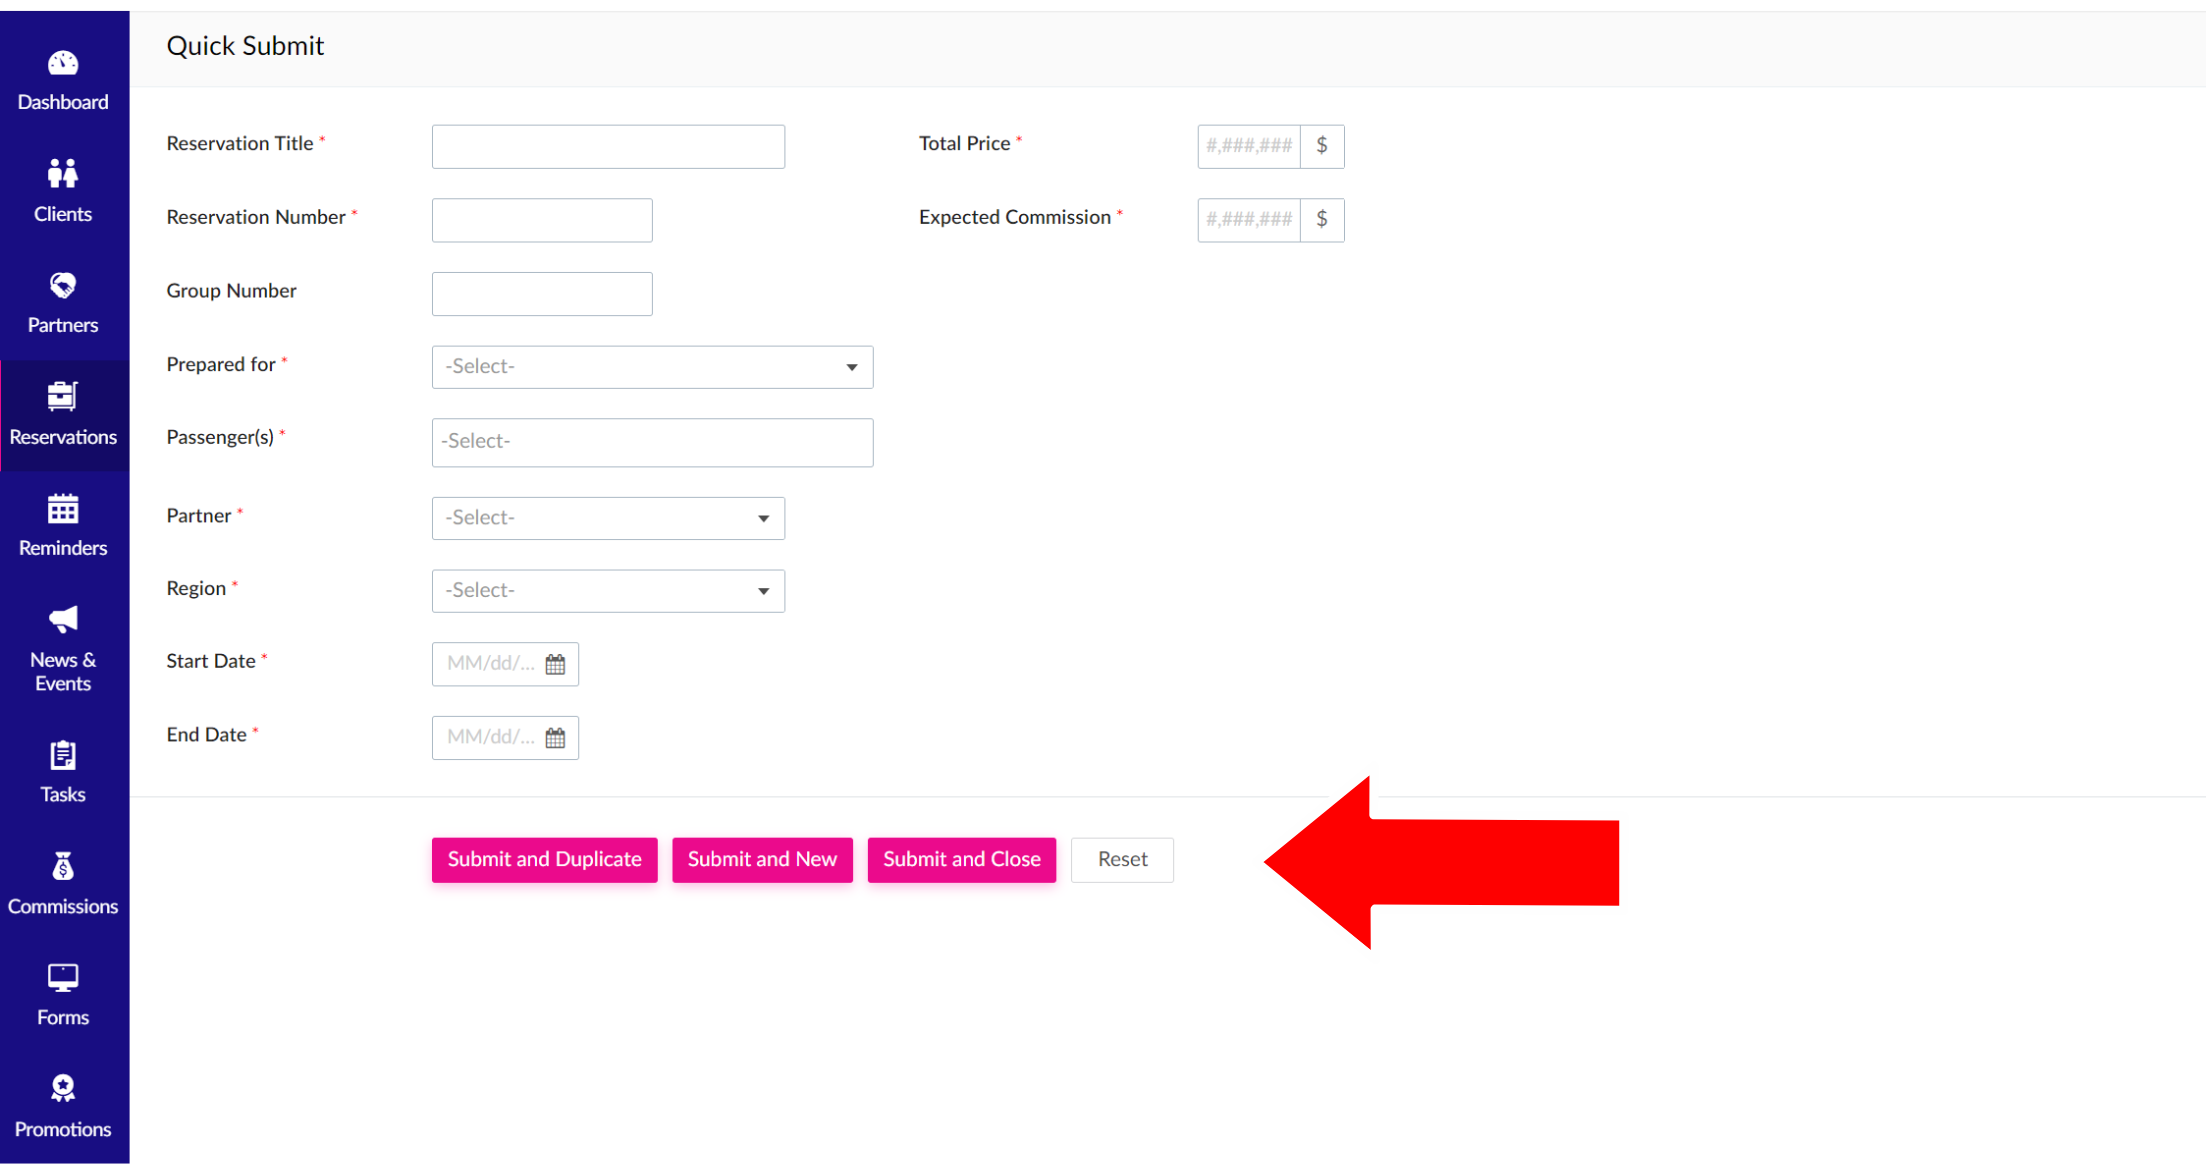The height and width of the screenshot is (1174, 2206).
Task: Open News & Events megaphone icon
Action: (62, 620)
